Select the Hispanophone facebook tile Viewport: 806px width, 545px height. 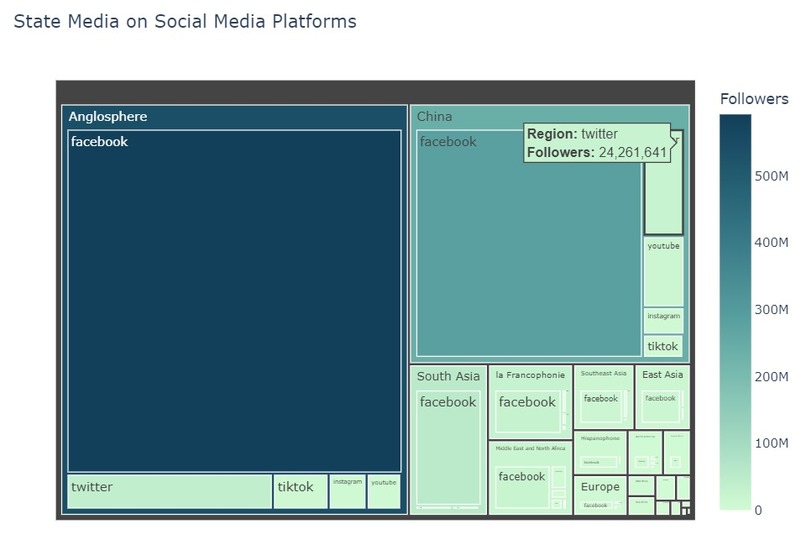[598, 462]
